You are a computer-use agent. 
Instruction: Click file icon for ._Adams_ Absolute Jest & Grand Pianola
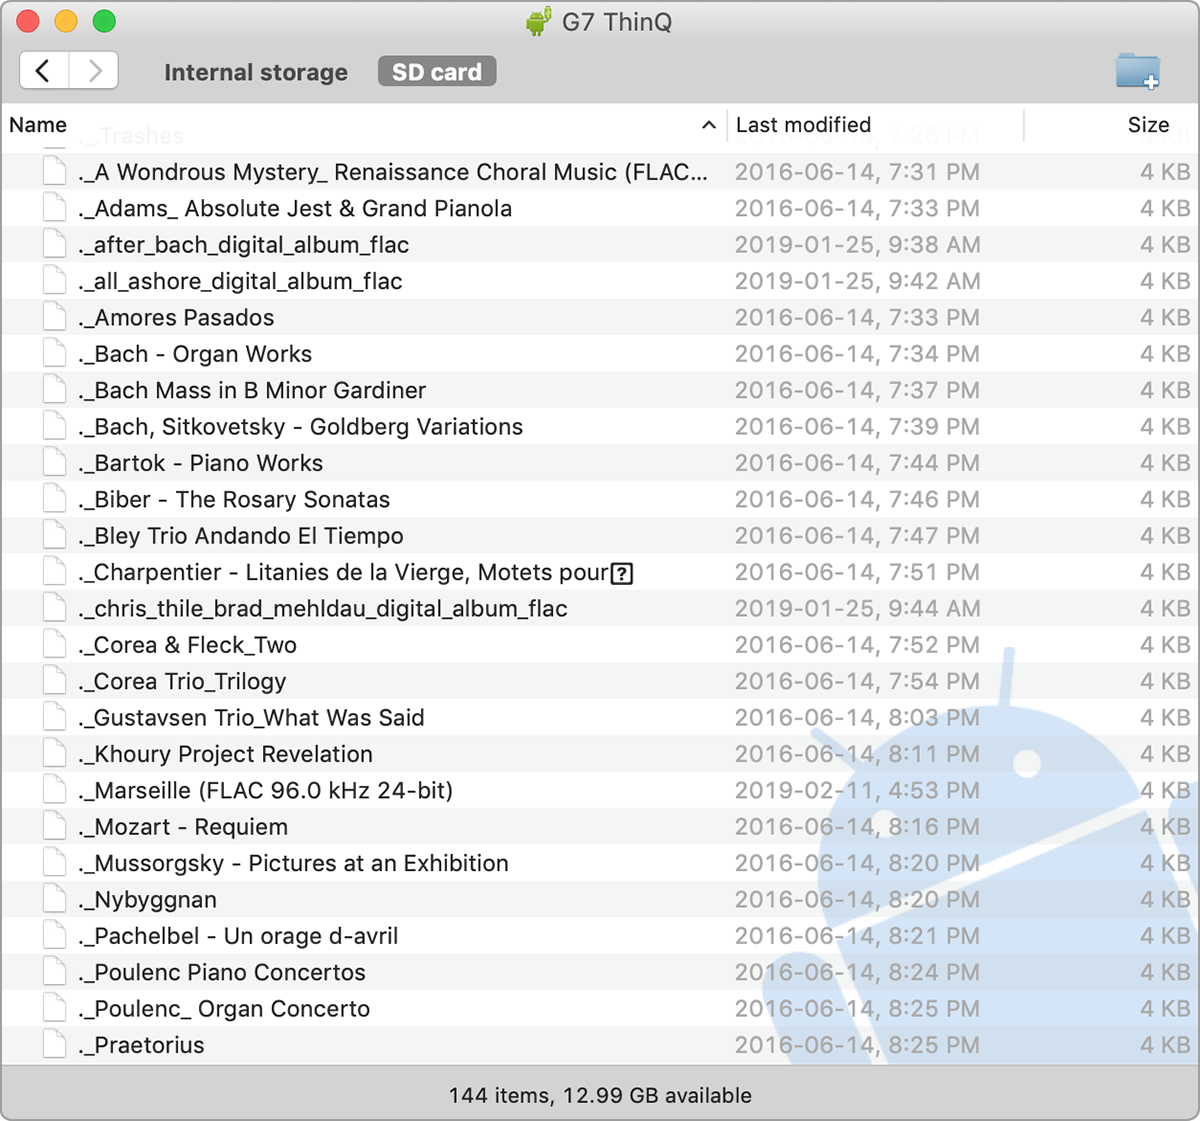coord(55,208)
